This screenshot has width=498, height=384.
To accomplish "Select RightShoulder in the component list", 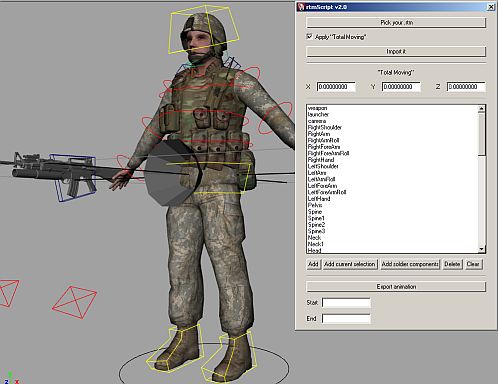I will [x=325, y=127].
